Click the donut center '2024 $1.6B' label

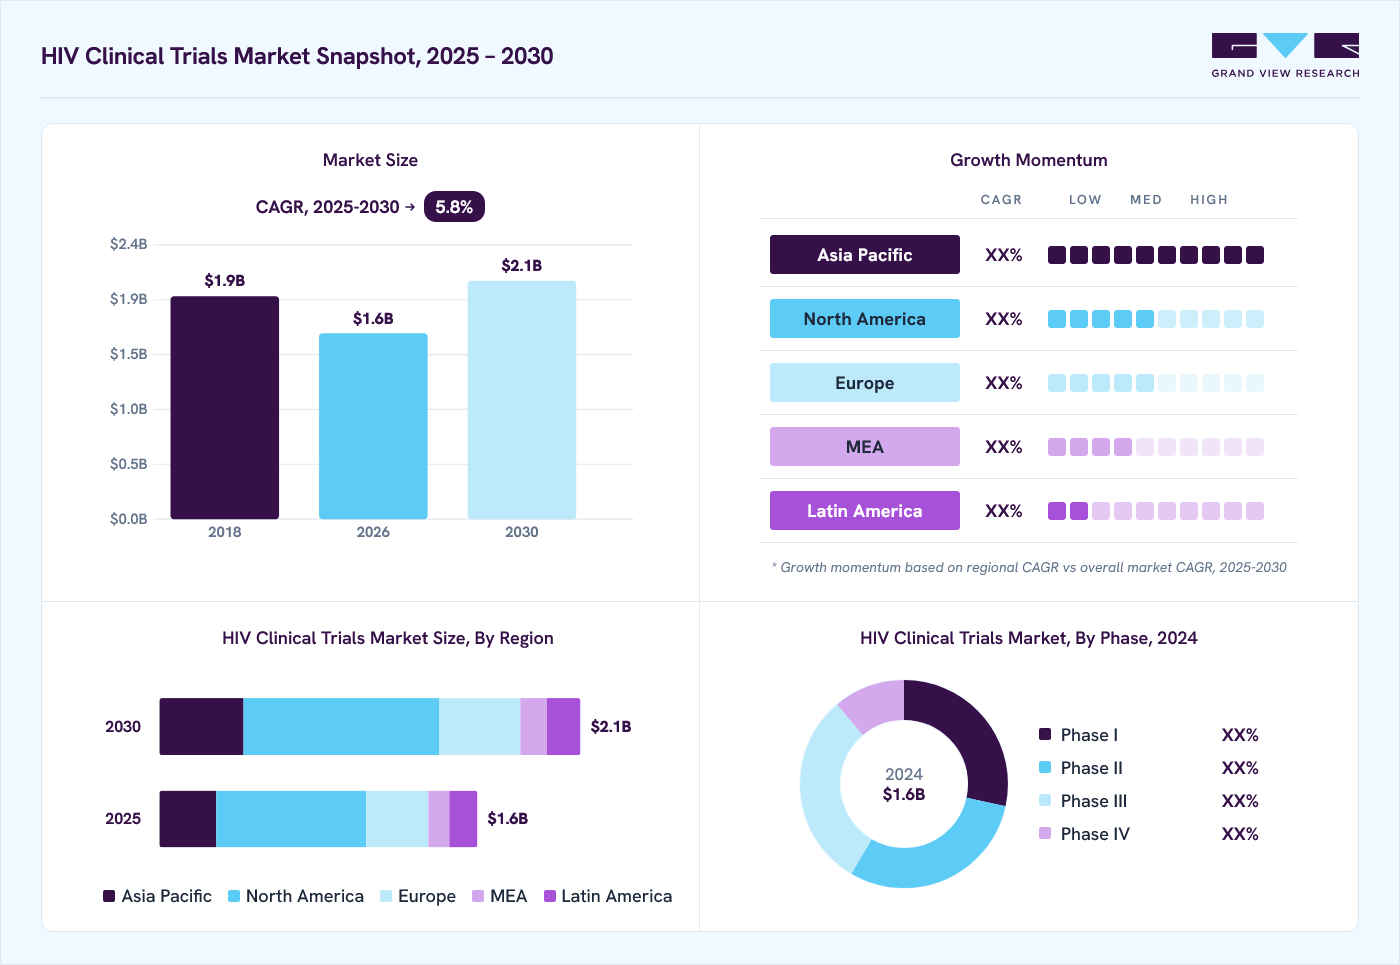[904, 784]
